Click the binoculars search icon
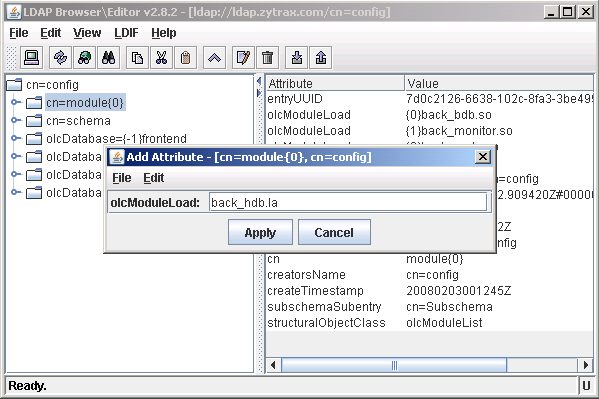The width and height of the screenshot is (599, 399). click(x=108, y=58)
